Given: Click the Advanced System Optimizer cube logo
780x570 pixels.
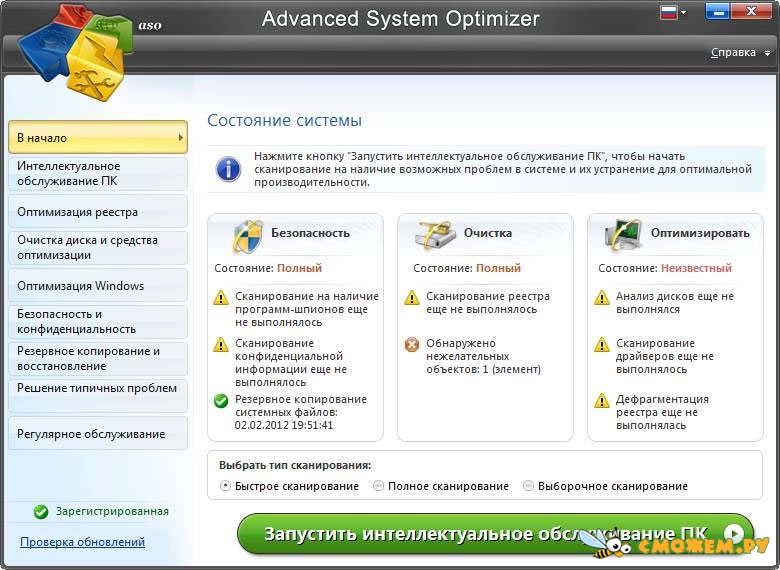Looking at the screenshot, I should click(76, 52).
